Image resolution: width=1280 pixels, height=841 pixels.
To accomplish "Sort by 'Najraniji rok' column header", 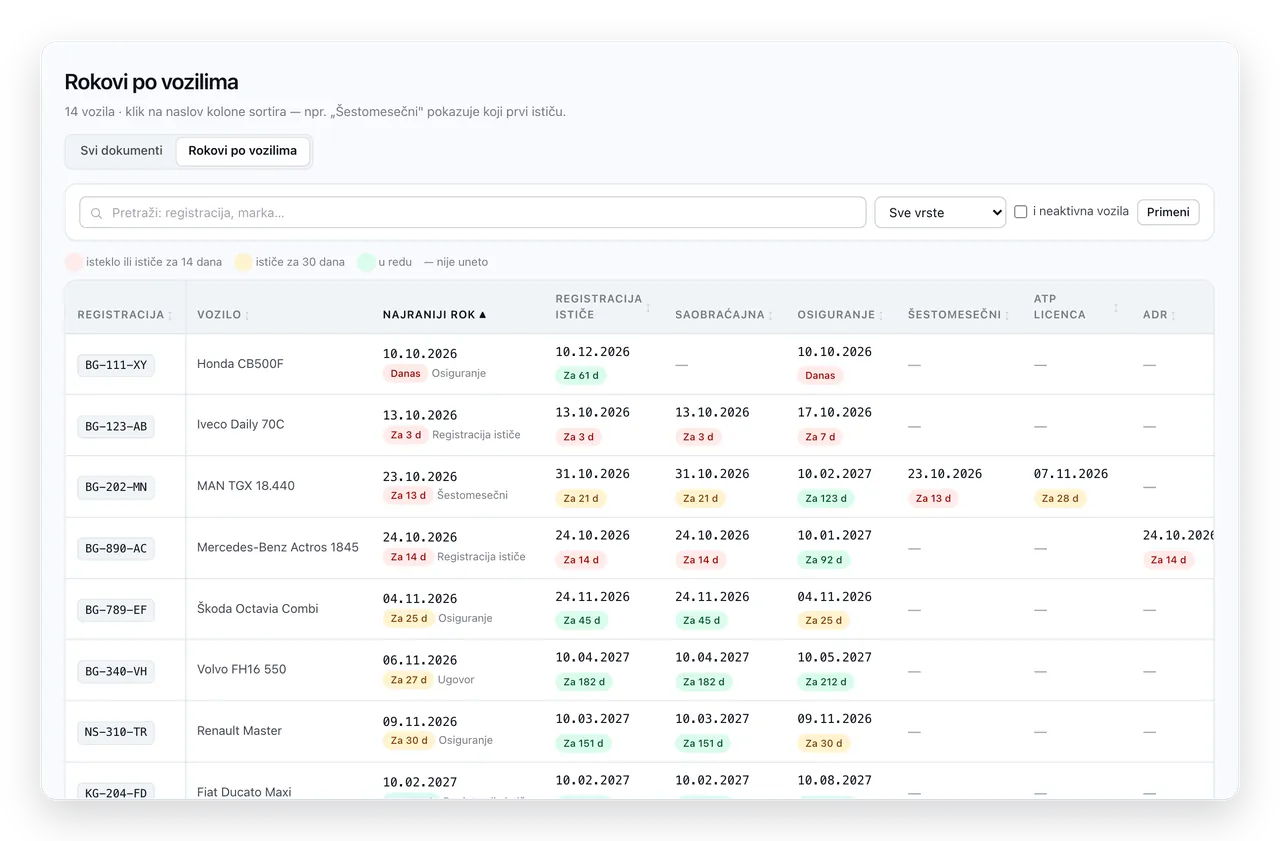I will point(434,315).
